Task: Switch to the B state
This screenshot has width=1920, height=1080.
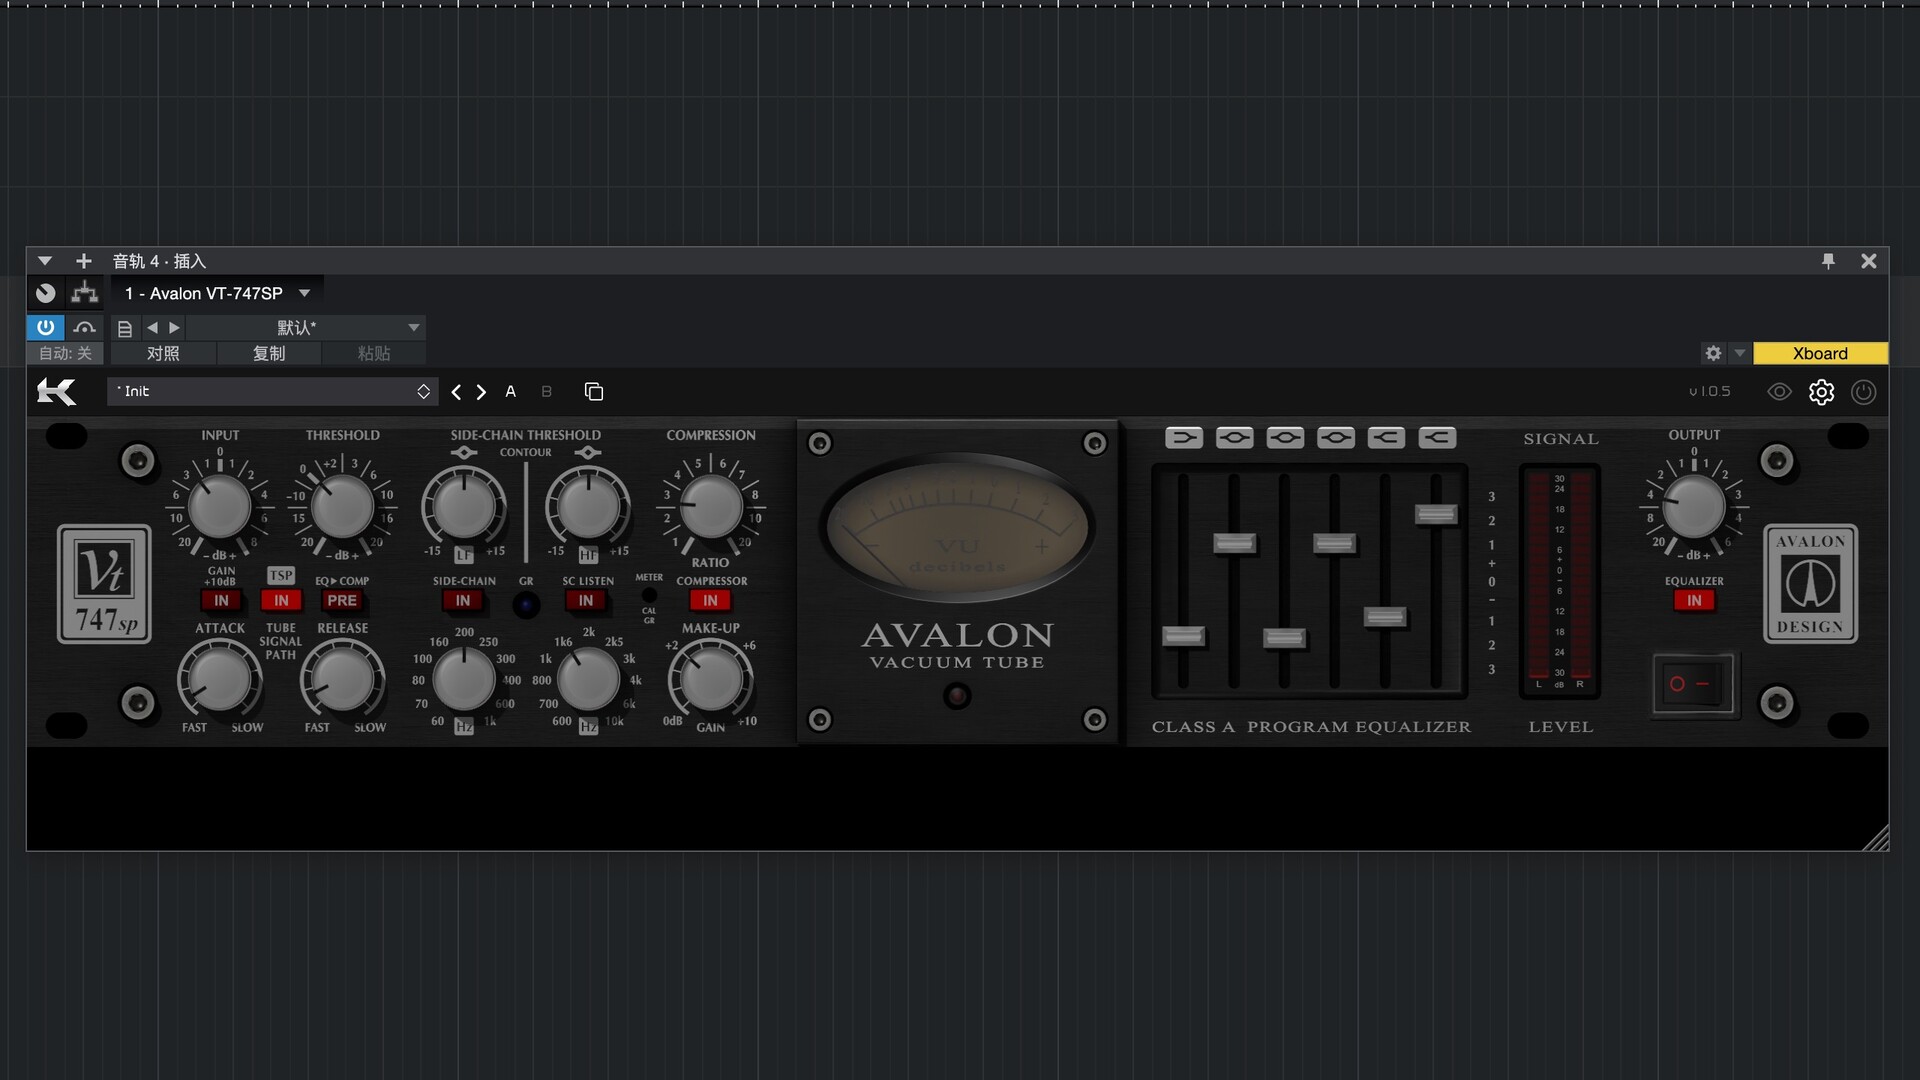Action: pos(546,392)
